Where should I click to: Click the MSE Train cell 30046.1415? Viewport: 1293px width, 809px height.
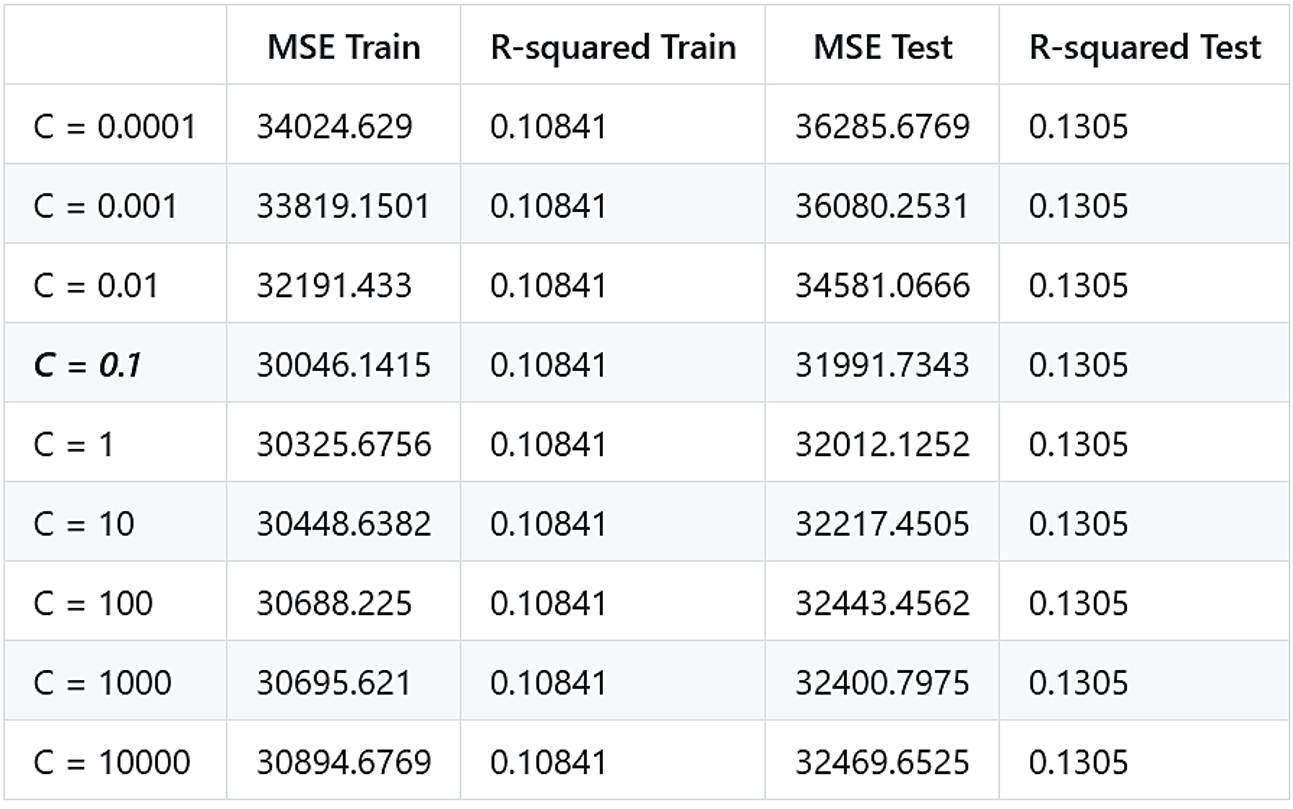(343, 365)
